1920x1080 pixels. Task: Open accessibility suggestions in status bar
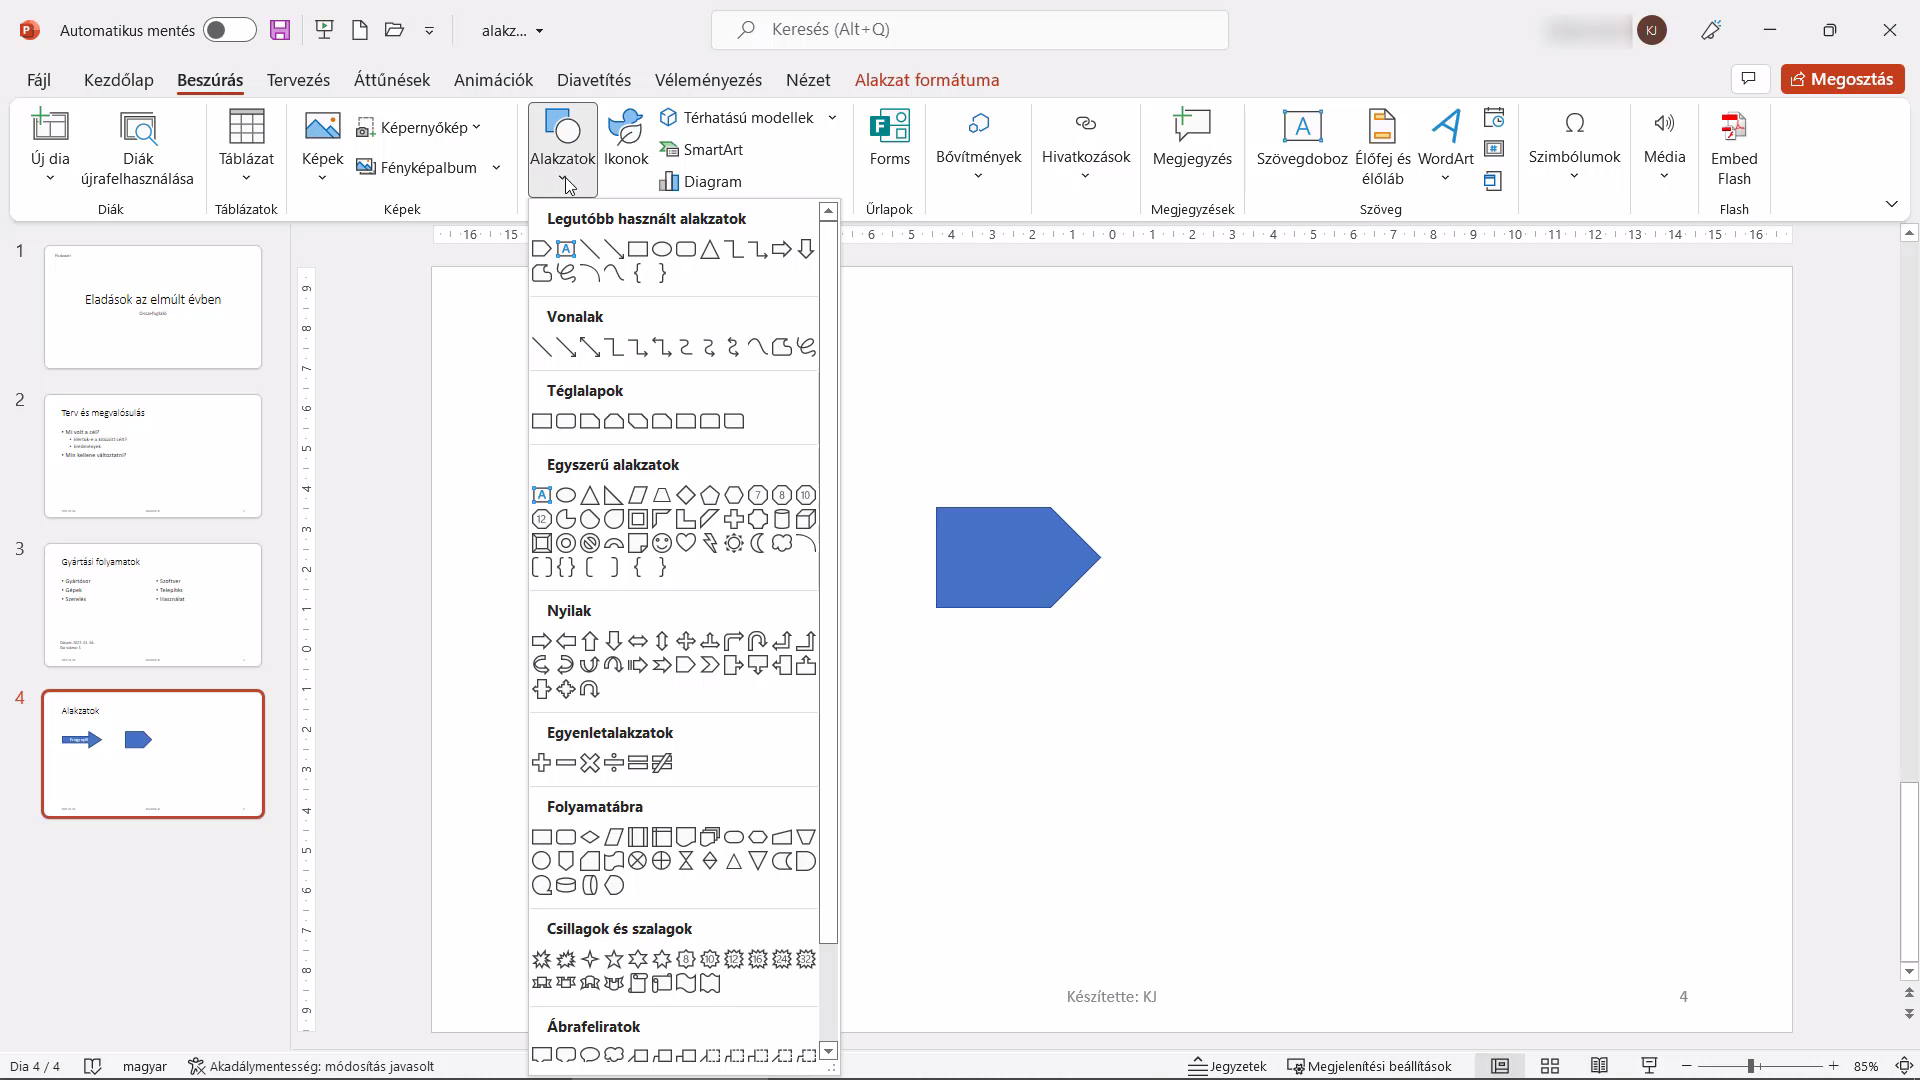311,1066
